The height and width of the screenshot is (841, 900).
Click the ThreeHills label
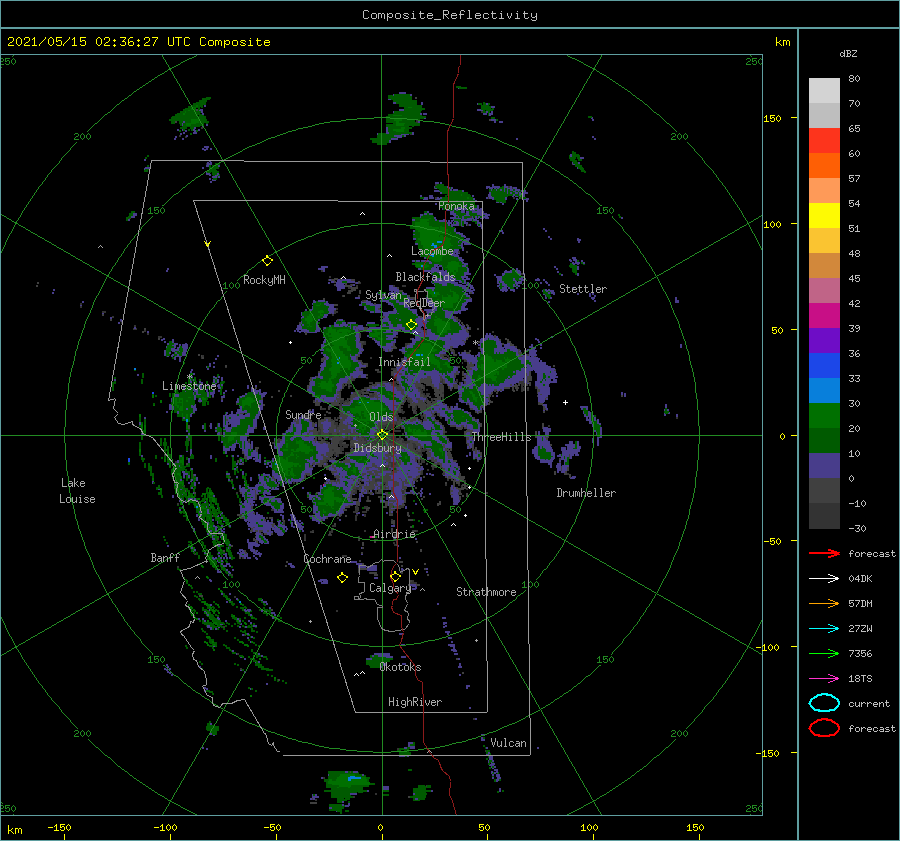(501, 437)
